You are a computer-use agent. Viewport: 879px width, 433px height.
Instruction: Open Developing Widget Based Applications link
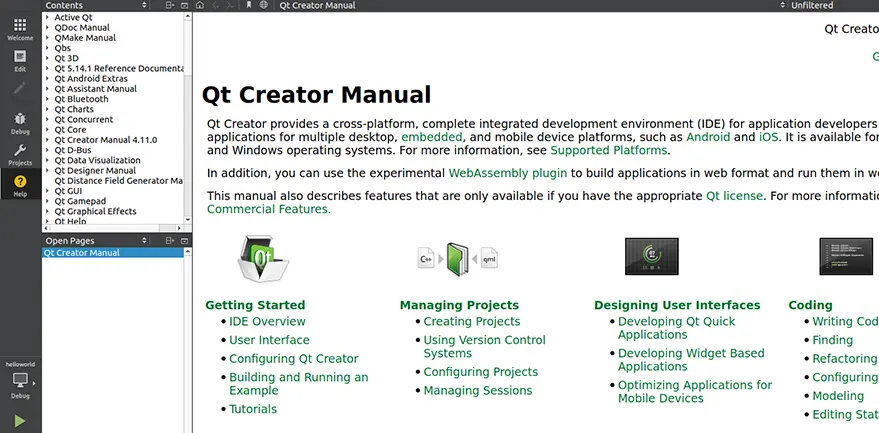[691, 360]
